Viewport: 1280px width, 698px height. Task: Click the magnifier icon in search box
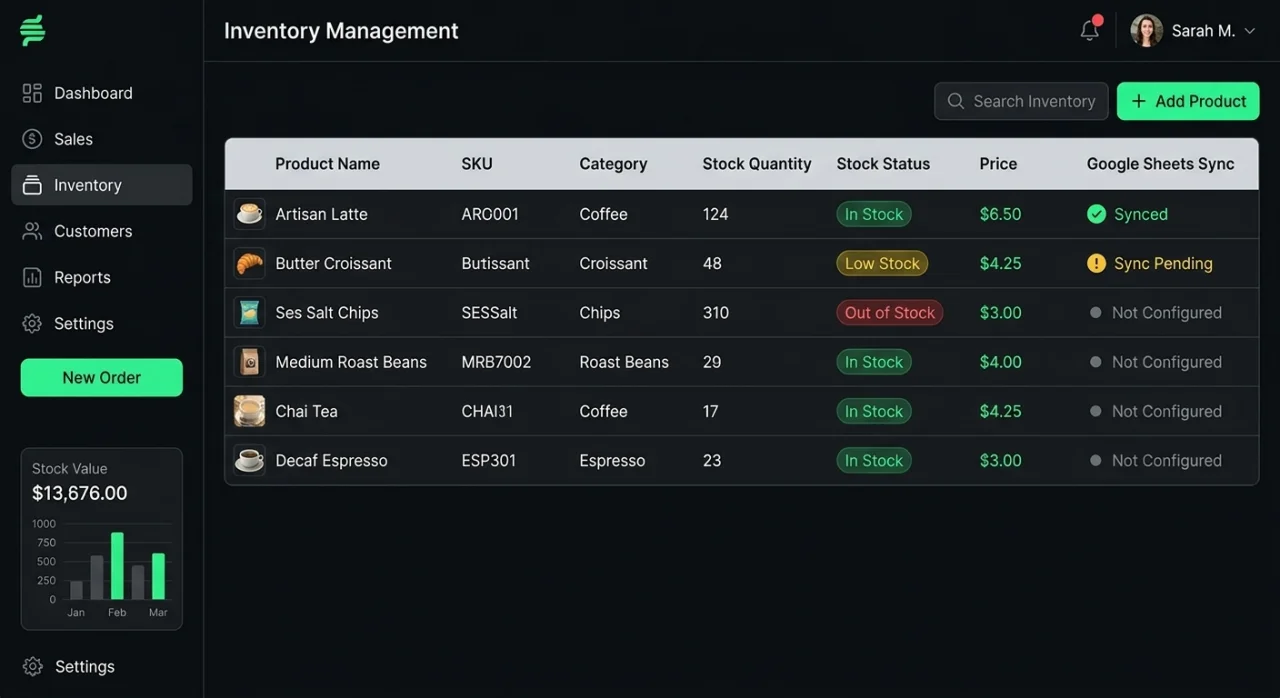click(x=956, y=101)
